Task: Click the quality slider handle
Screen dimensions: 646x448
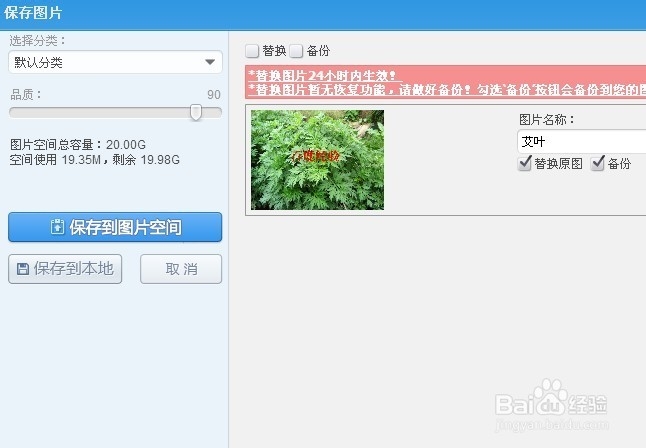Action: (196, 112)
